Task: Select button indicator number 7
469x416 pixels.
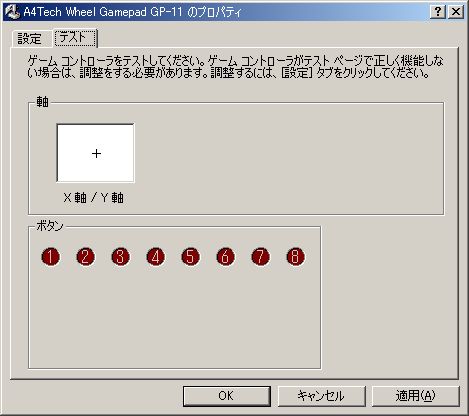Action: pyautogui.click(x=260, y=257)
